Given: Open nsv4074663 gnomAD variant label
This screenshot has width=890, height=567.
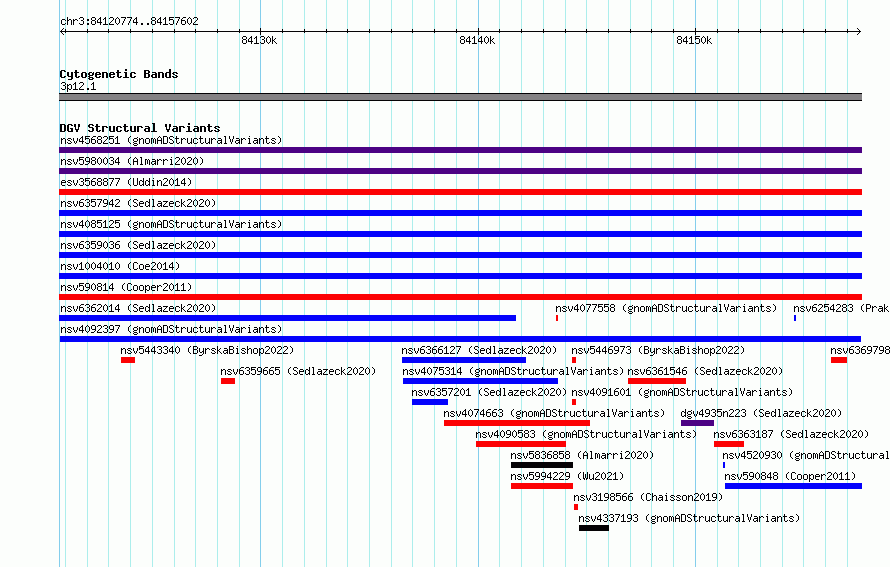Looking at the screenshot, I should (554, 413).
